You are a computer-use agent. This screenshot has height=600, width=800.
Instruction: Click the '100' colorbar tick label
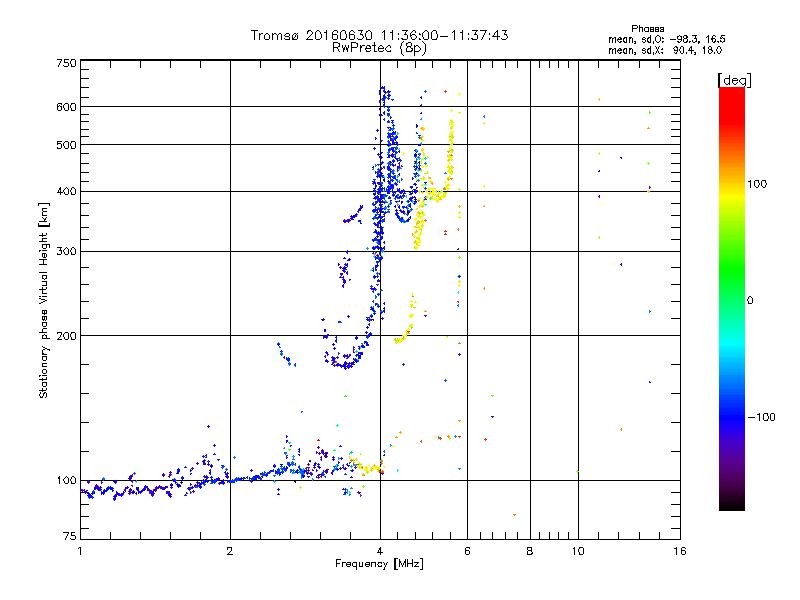[x=757, y=184]
